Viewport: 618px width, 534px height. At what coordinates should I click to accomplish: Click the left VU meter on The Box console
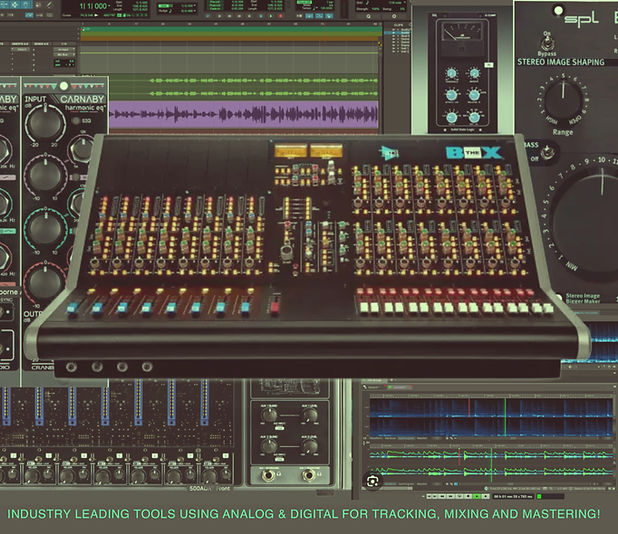[x=291, y=151]
